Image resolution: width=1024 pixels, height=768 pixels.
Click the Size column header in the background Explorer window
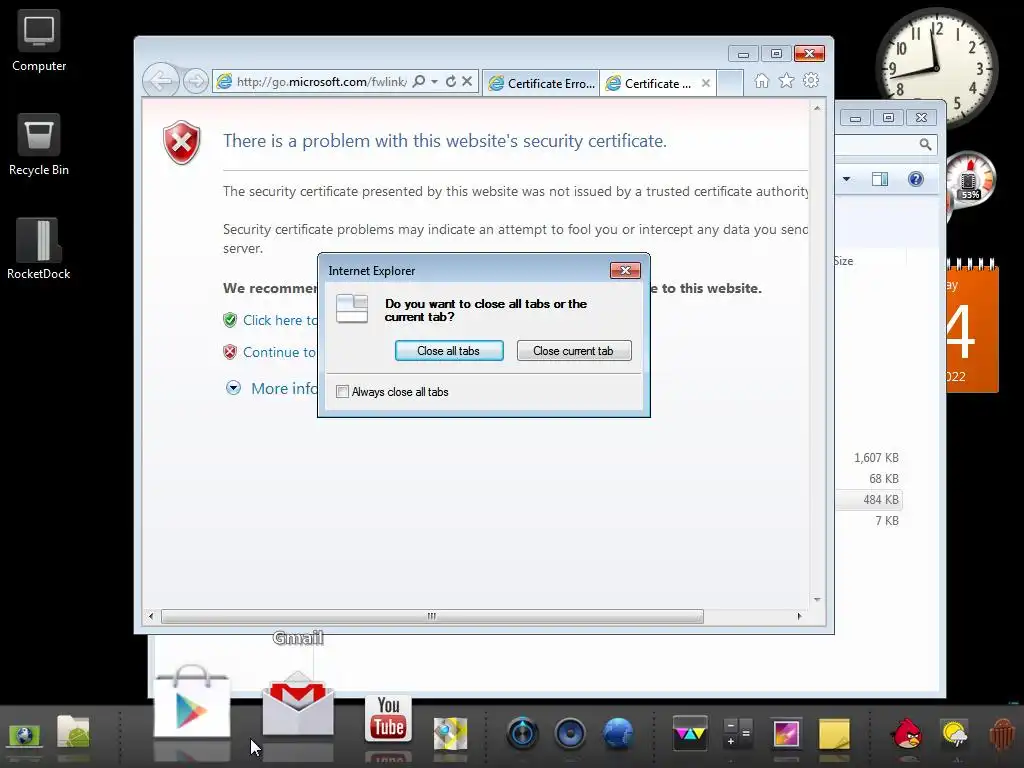tap(843, 261)
